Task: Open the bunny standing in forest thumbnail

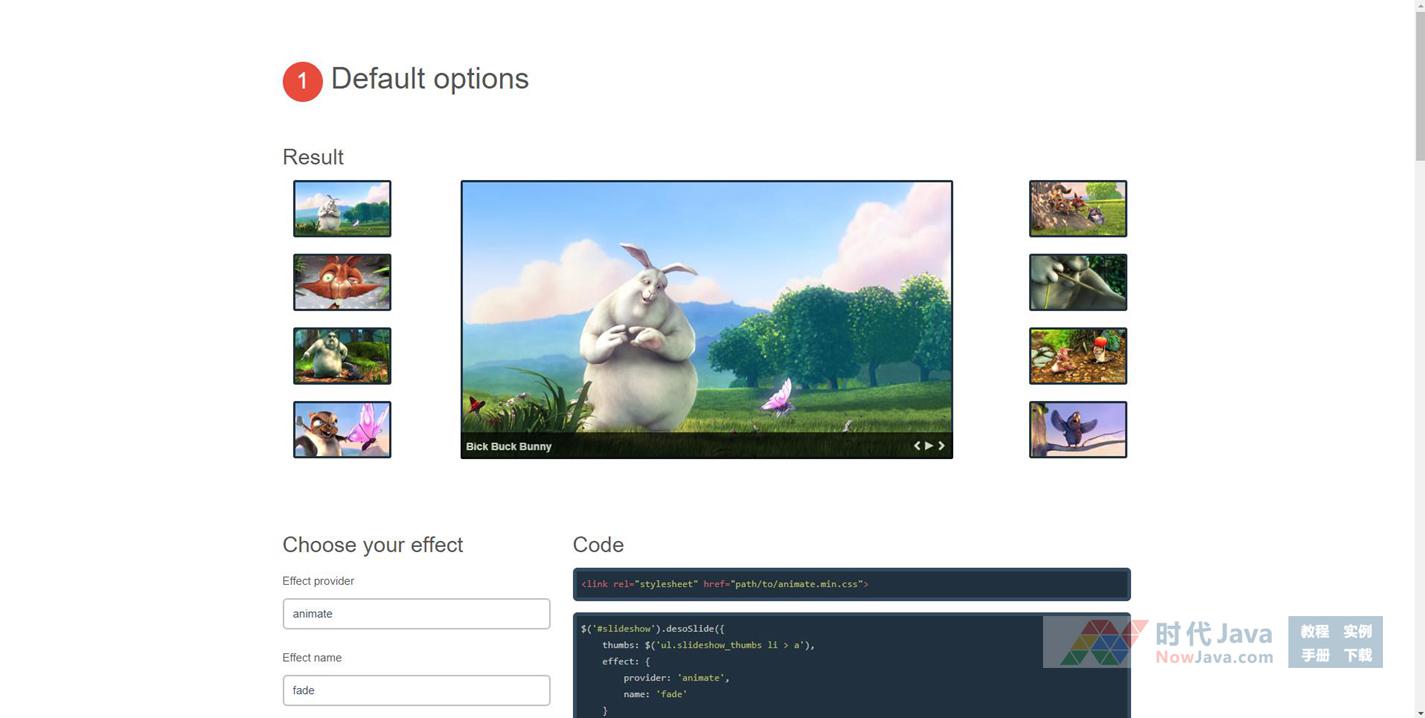Action: tap(342, 356)
